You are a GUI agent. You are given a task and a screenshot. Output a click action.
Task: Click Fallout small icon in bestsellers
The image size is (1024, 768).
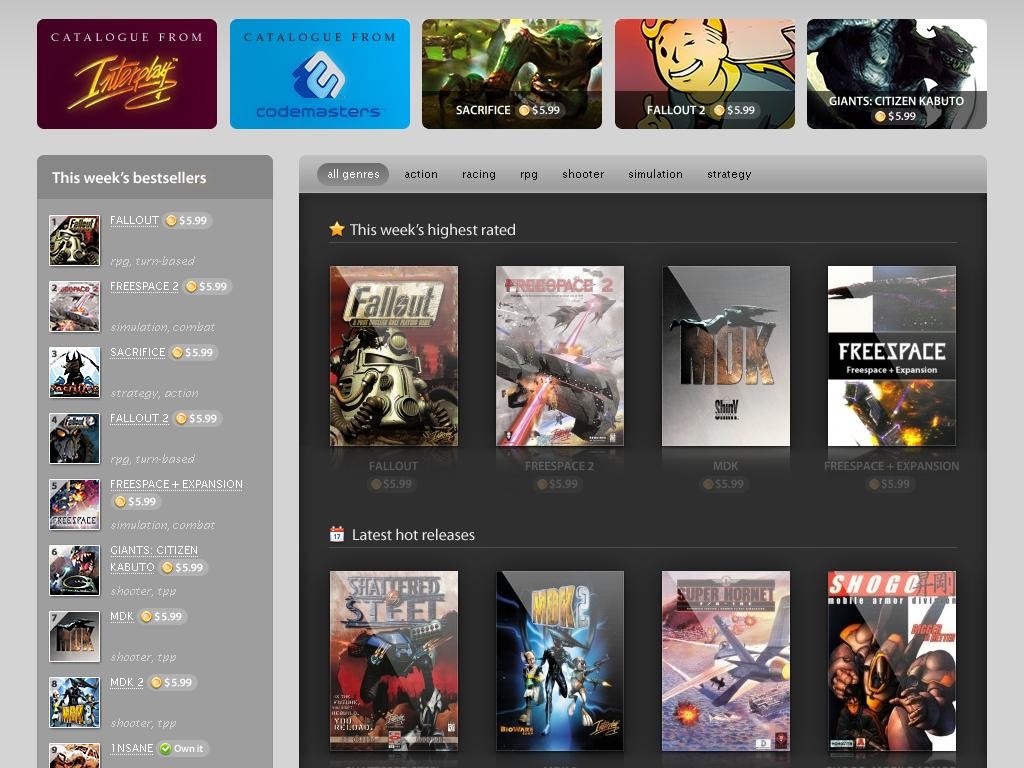(75, 240)
